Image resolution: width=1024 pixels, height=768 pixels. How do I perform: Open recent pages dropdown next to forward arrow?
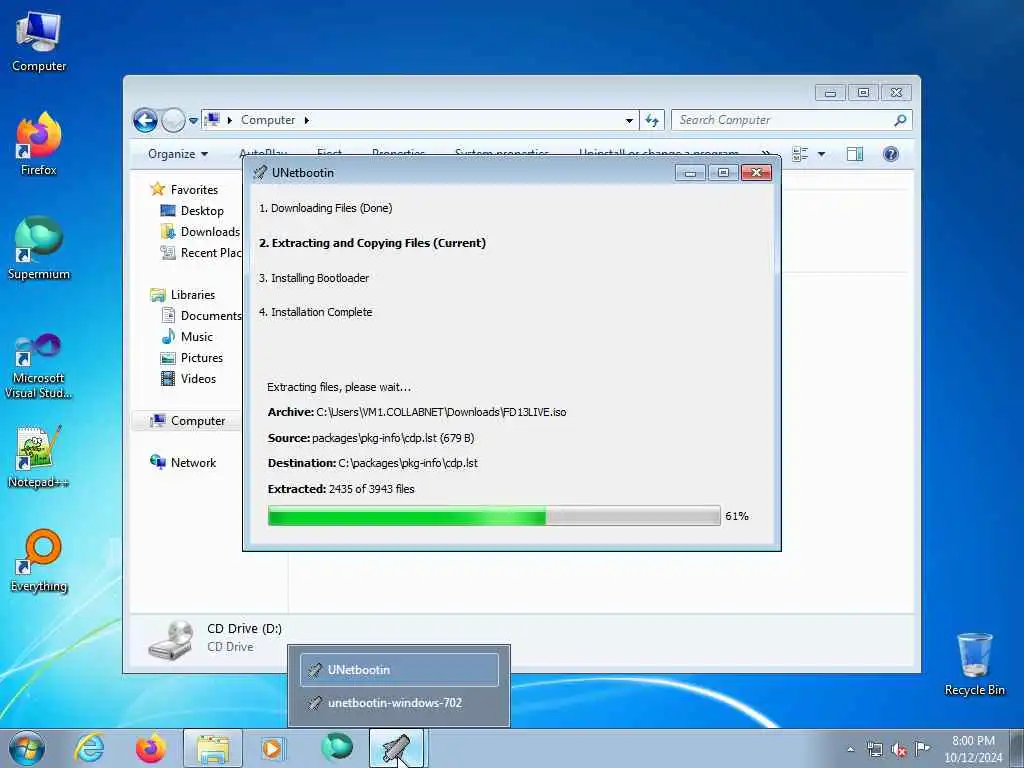coord(193,121)
